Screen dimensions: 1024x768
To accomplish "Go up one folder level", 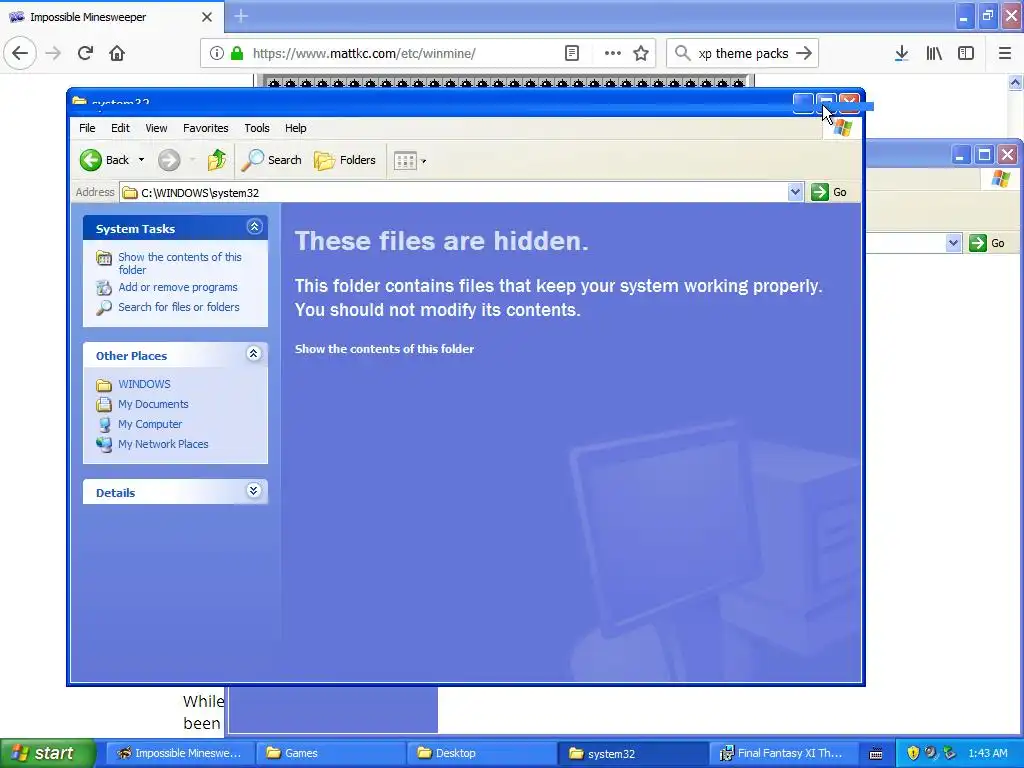I will [x=217, y=160].
